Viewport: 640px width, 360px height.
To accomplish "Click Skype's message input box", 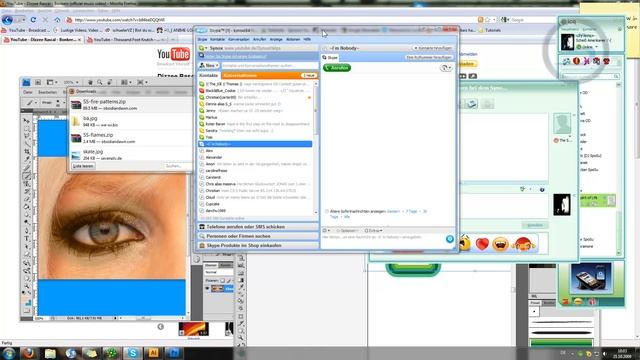I will click(x=383, y=239).
